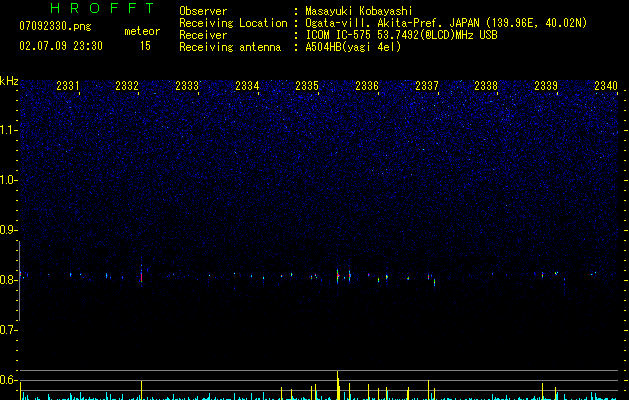Click the 1.0 kHz axis label
Screen dimensions: 629x400
9,180
